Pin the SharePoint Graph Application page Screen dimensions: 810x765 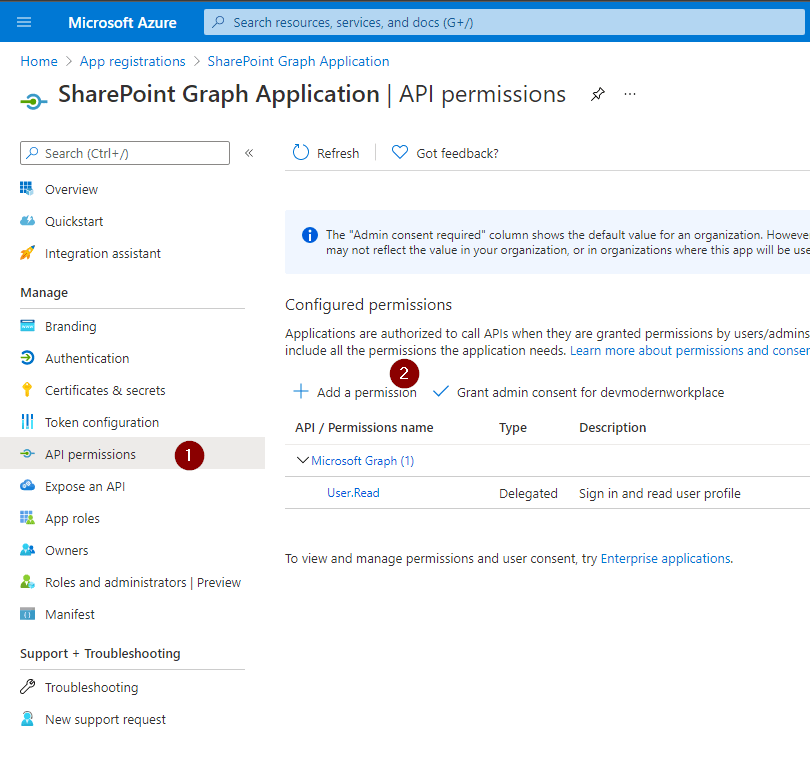[x=597, y=94]
